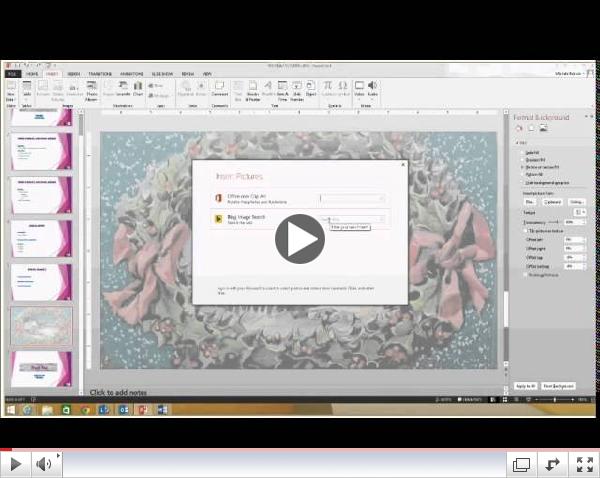Click the play button in player bar
Image resolution: width=600 pixels, height=478 pixels.
[x=15, y=464]
